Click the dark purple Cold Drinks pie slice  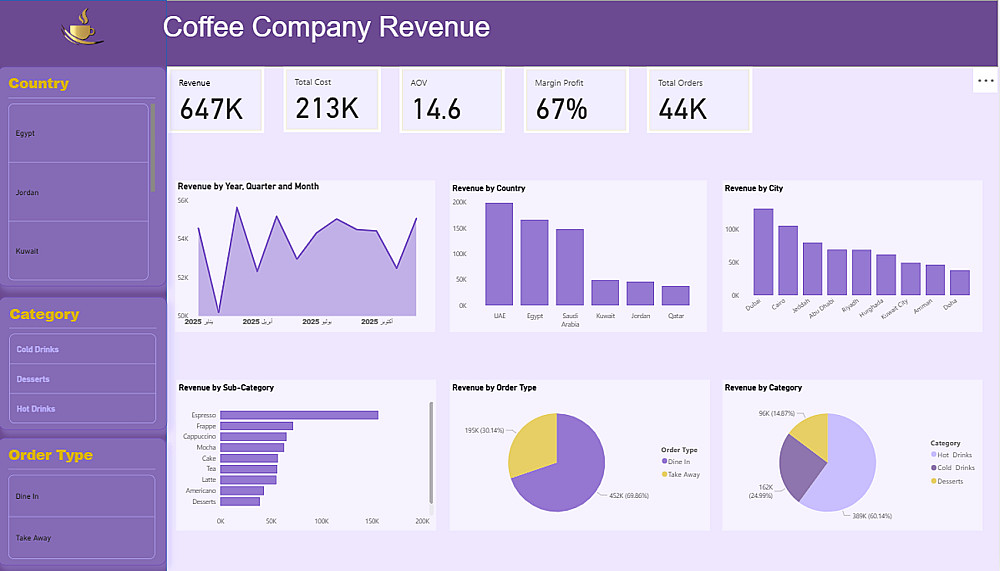tap(799, 469)
